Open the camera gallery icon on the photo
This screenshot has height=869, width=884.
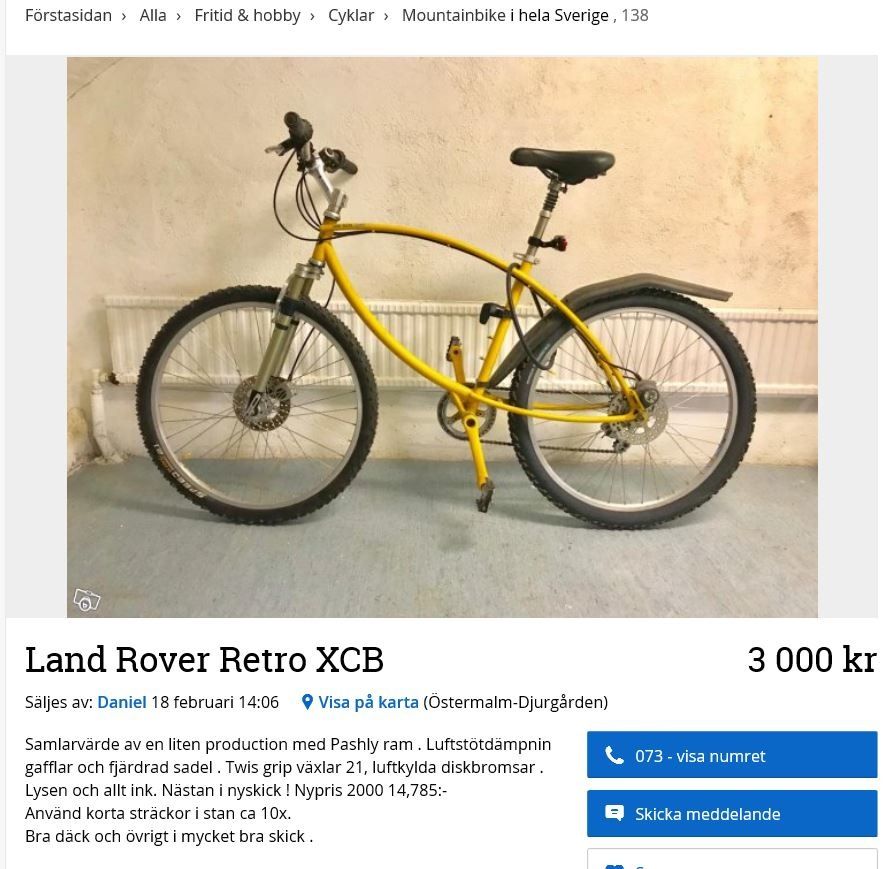(87, 600)
